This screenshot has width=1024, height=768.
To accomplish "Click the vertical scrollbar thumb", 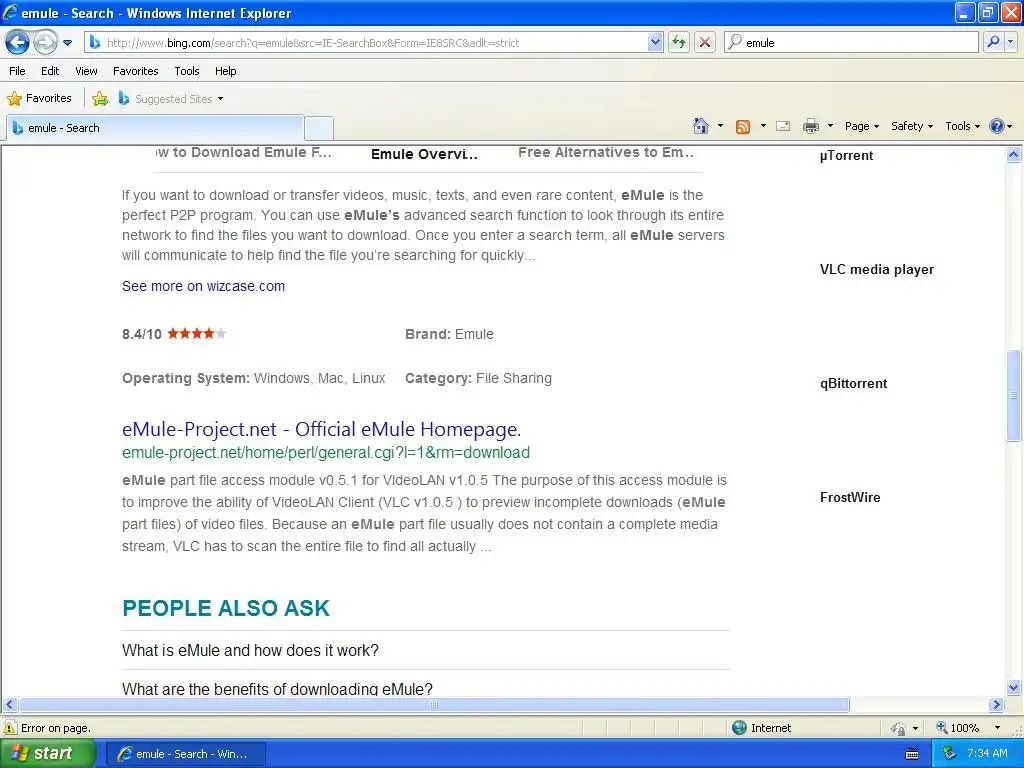I will (x=1014, y=396).
